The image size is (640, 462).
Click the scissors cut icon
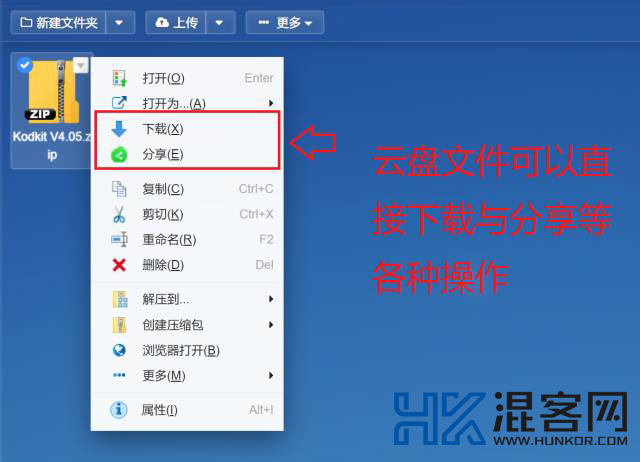point(119,214)
